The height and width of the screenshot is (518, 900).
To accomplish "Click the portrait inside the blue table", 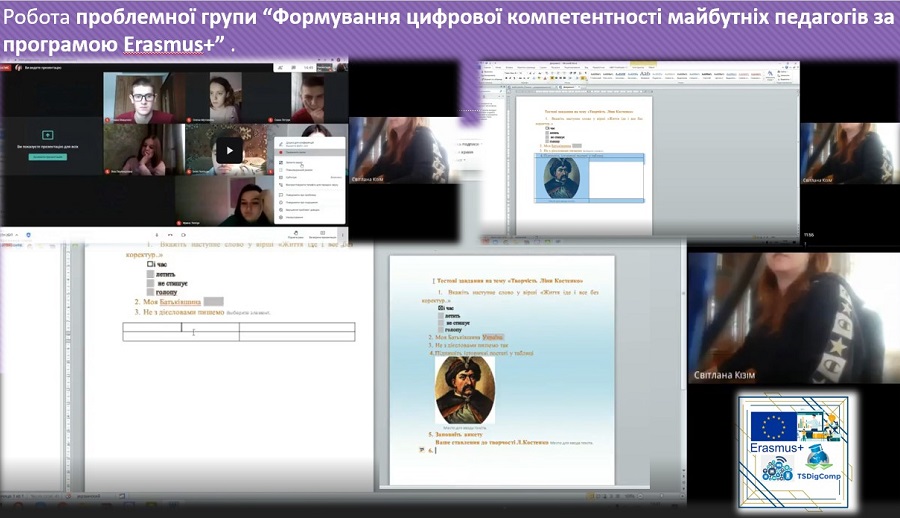I will (x=563, y=178).
